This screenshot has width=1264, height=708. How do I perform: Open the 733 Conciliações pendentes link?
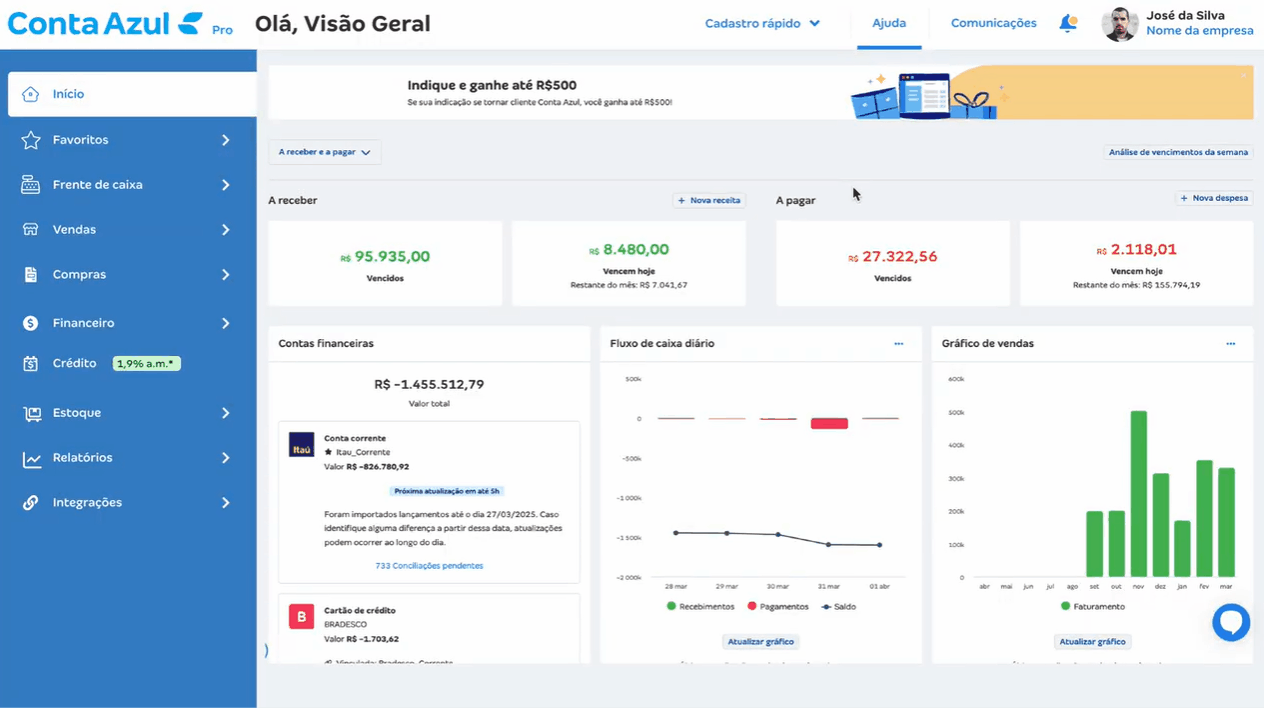coord(429,565)
